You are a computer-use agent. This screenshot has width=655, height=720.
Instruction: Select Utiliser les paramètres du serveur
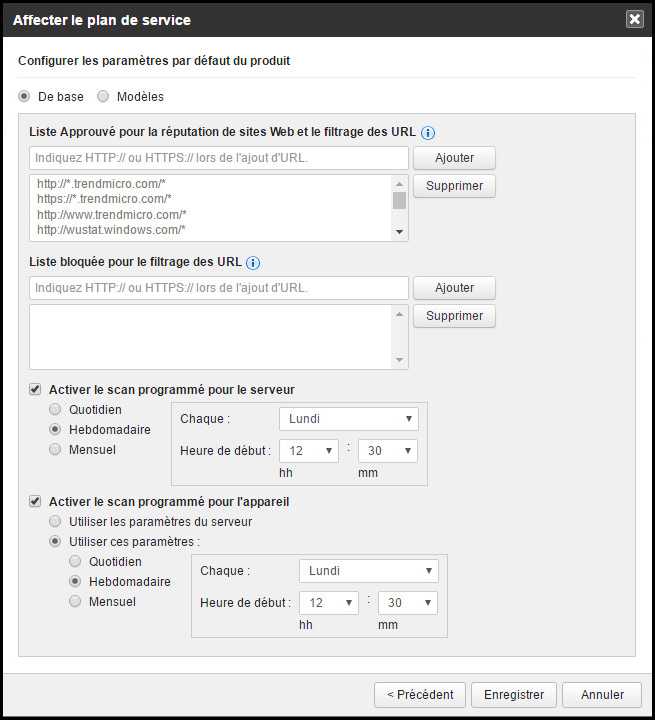click(56, 521)
